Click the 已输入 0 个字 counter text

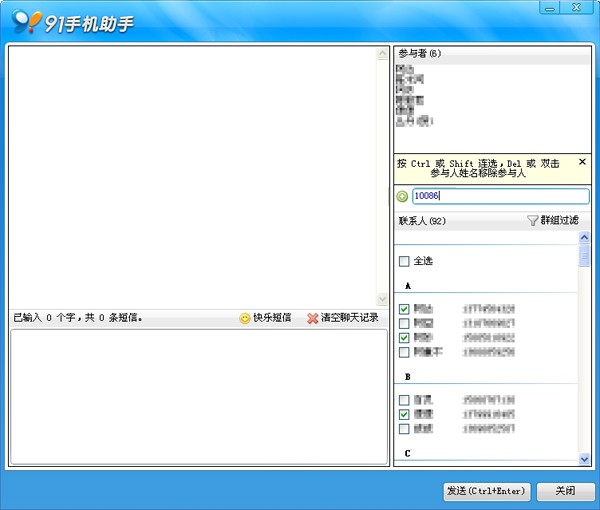pos(78,318)
